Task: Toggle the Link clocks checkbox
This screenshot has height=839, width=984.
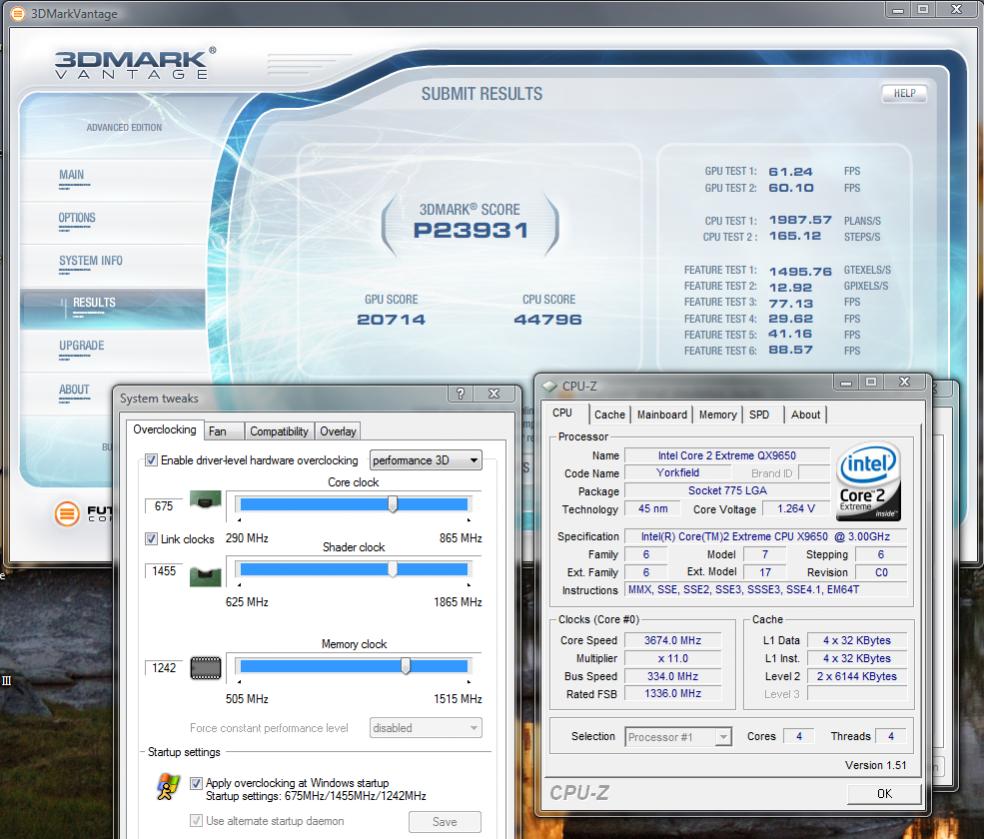Action: (151, 538)
